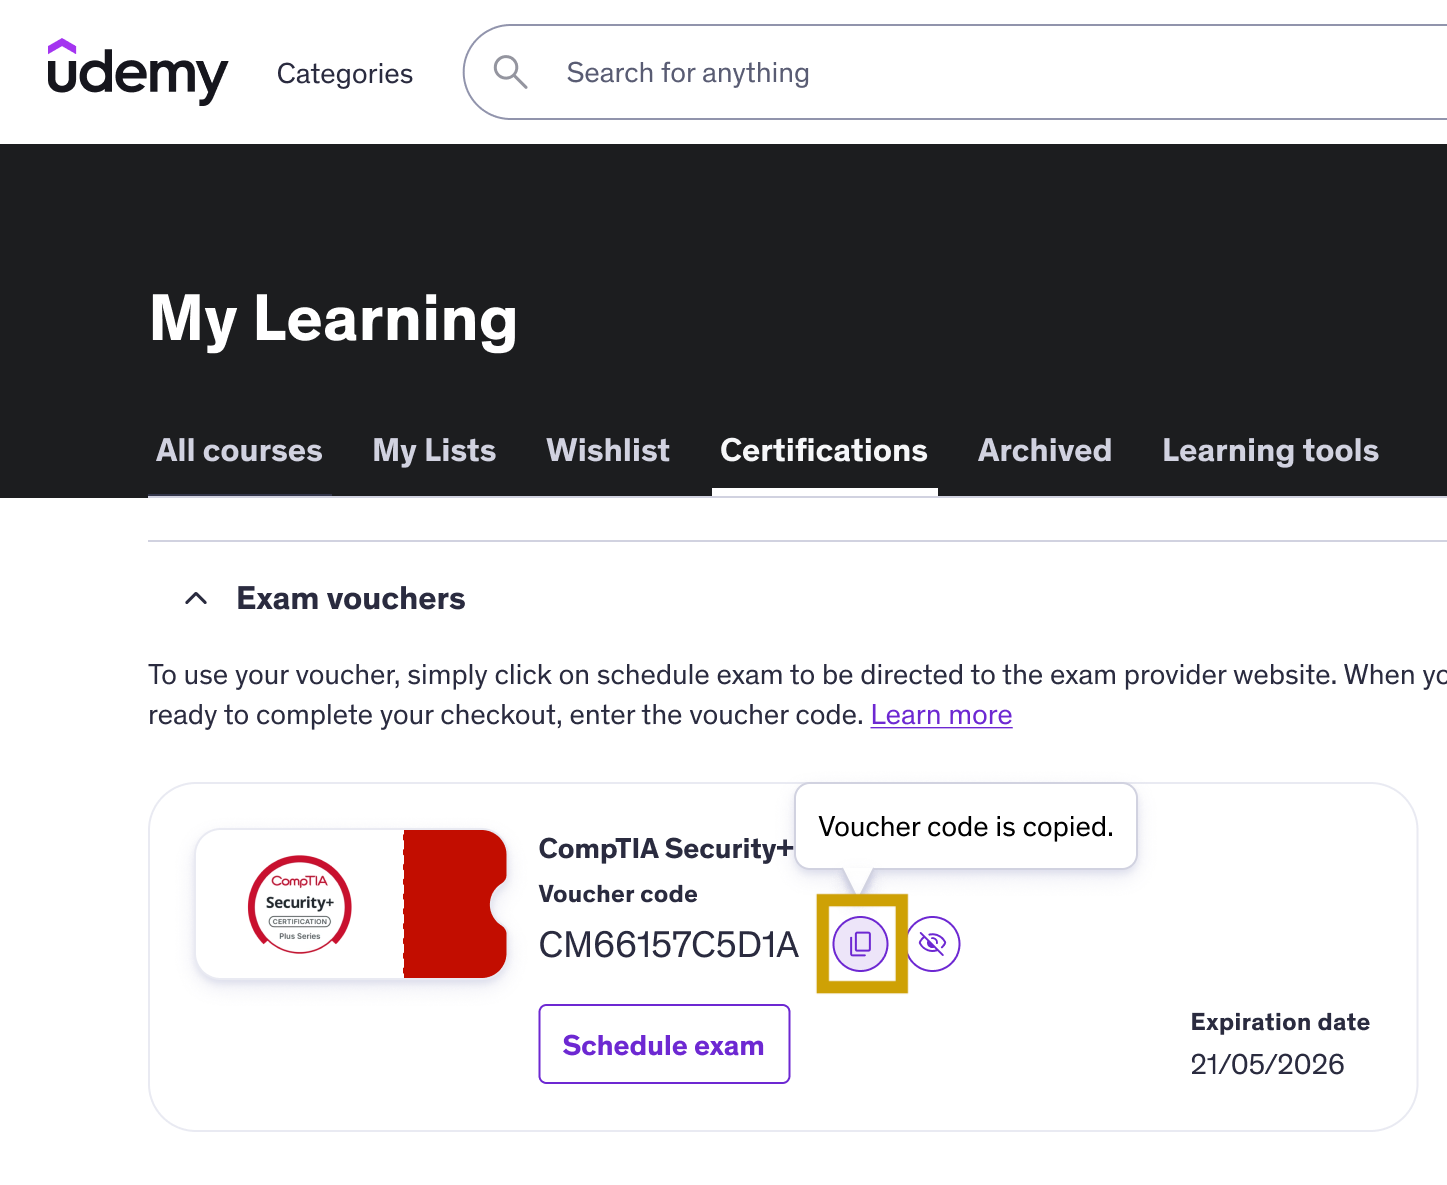This screenshot has height=1185, width=1447.
Task: Click the search magnifier icon
Action: tap(510, 72)
